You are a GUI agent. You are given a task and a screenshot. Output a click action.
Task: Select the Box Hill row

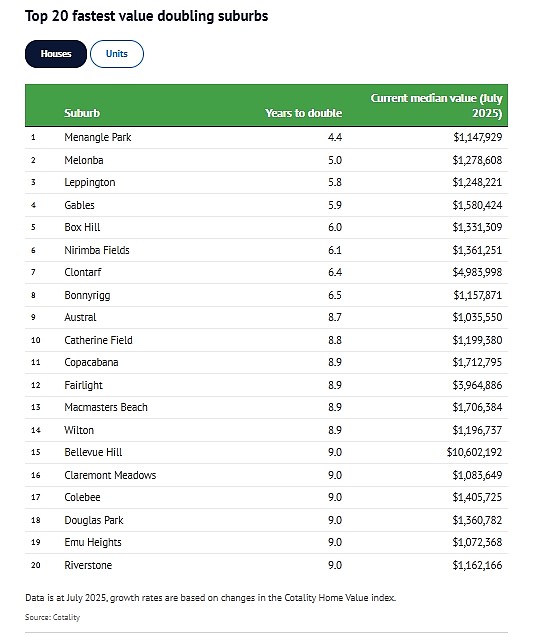[267, 227]
